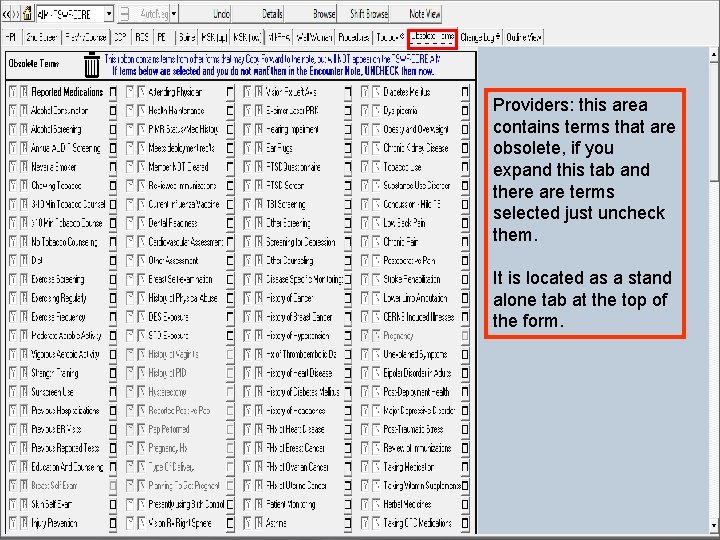Open the Outline View tab
The image size is (720, 540).
523,37
